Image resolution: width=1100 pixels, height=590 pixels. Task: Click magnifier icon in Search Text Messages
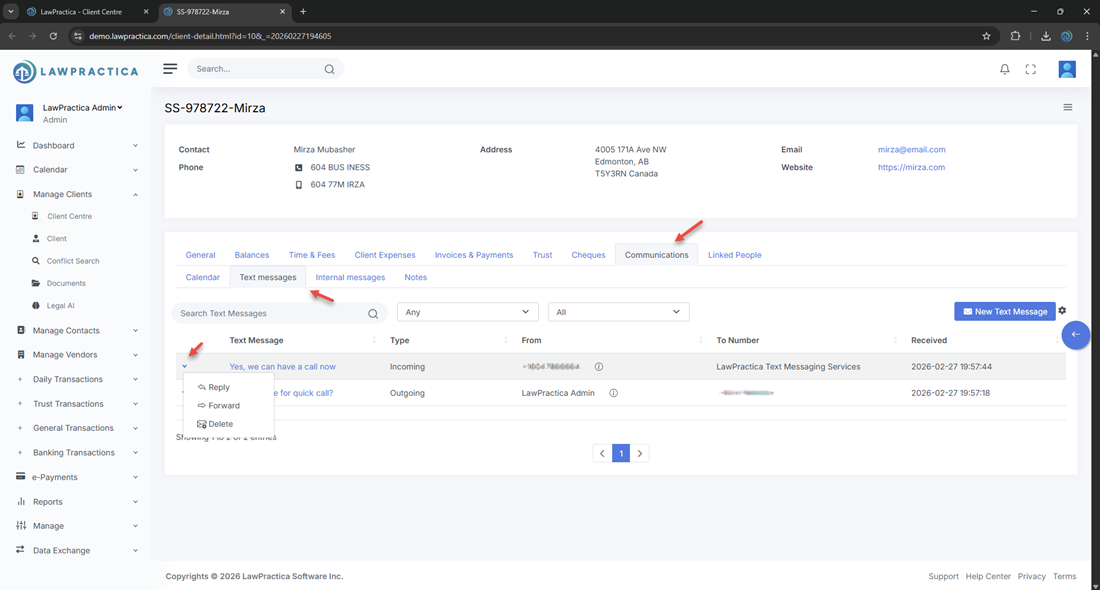373,313
